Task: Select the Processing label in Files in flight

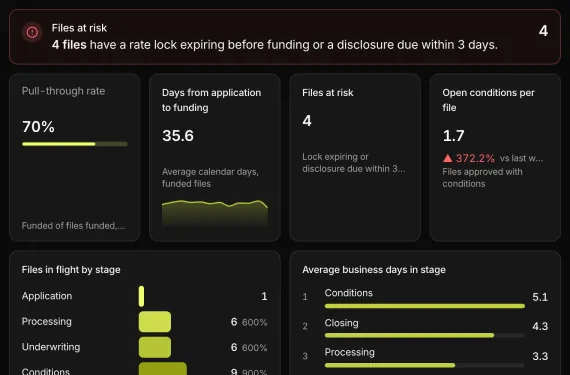Action: tap(47, 322)
